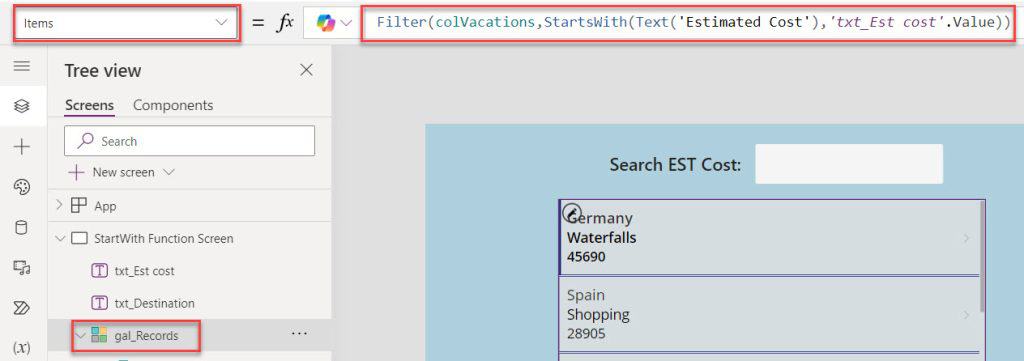Open Spain row's next arrow

tap(967, 316)
